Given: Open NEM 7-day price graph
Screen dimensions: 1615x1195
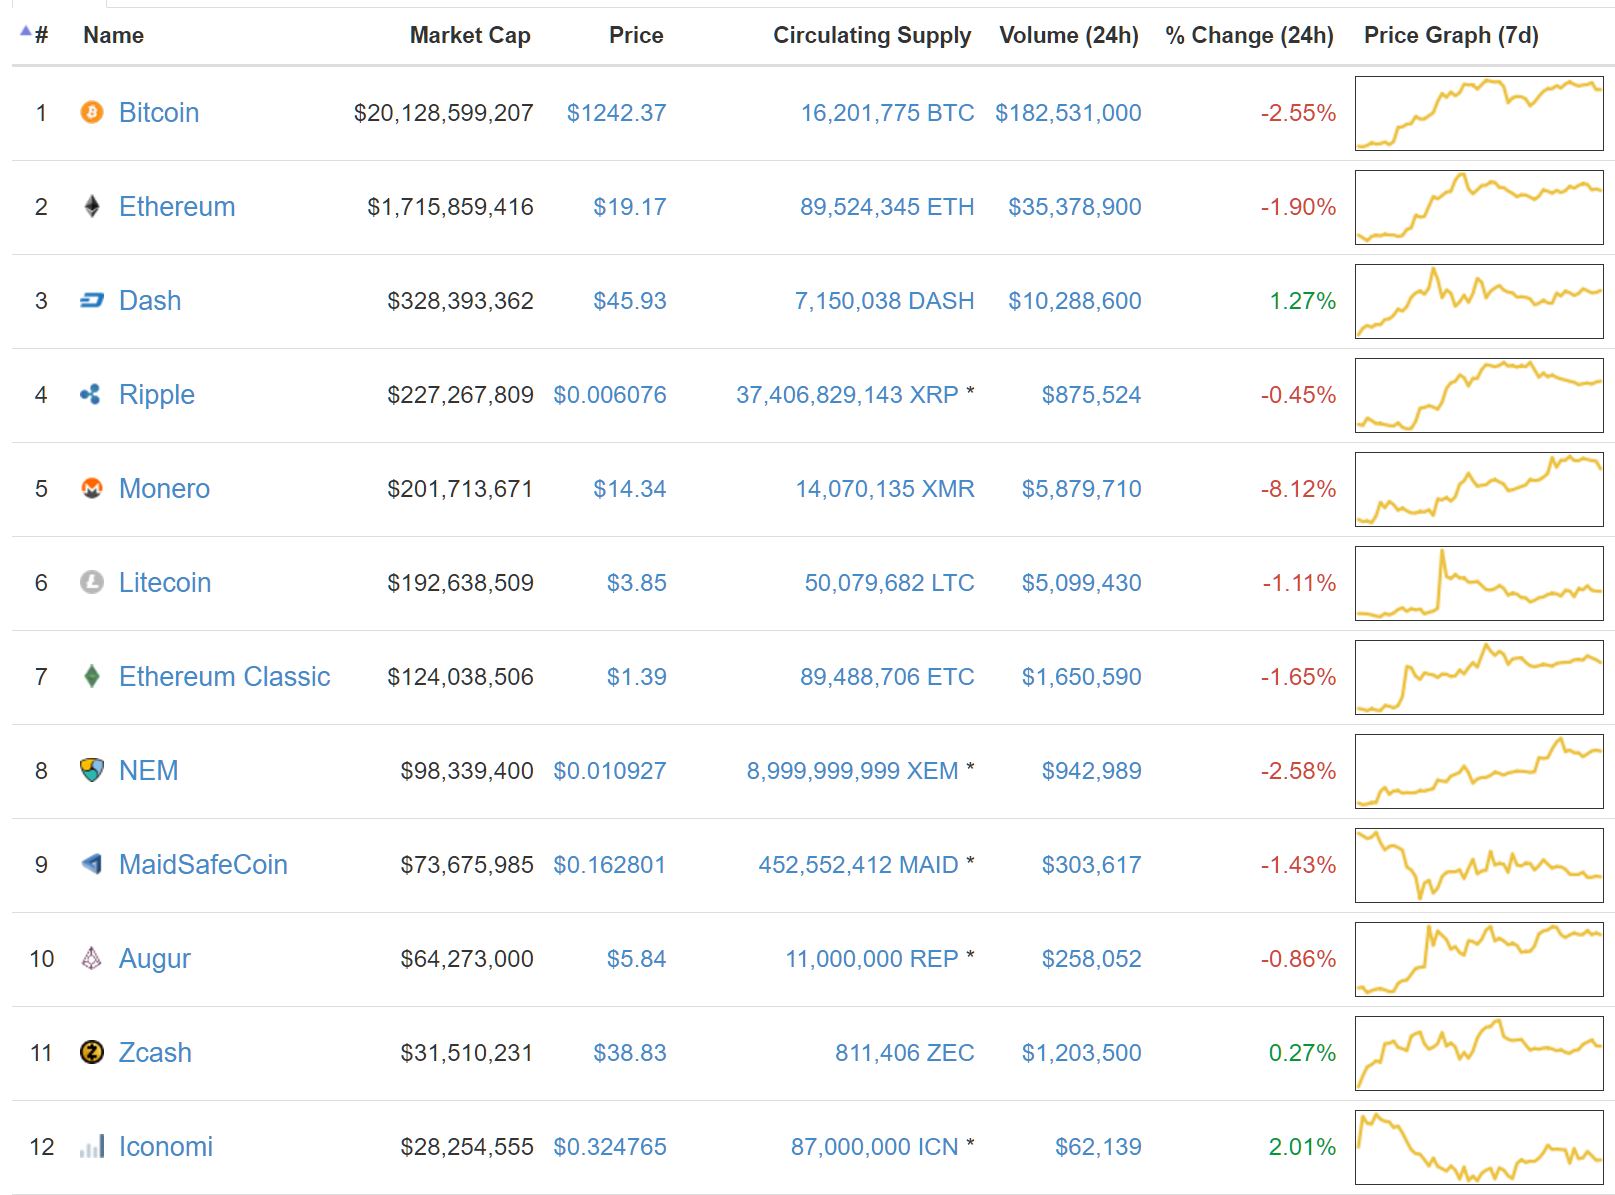Looking at the screenshot, I should tap(1479, 771).
